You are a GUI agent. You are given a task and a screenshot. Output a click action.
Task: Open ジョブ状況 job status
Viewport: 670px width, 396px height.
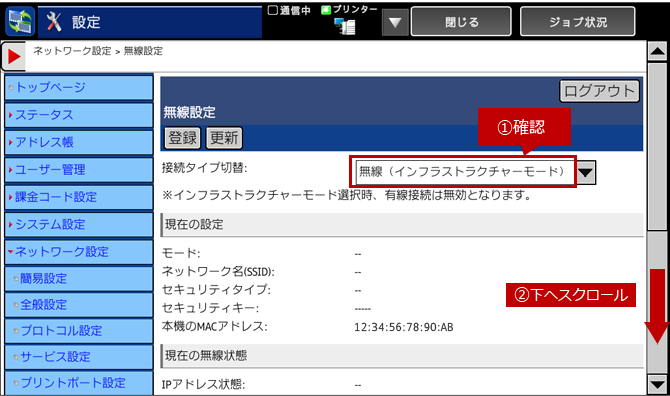click(577, 22)
